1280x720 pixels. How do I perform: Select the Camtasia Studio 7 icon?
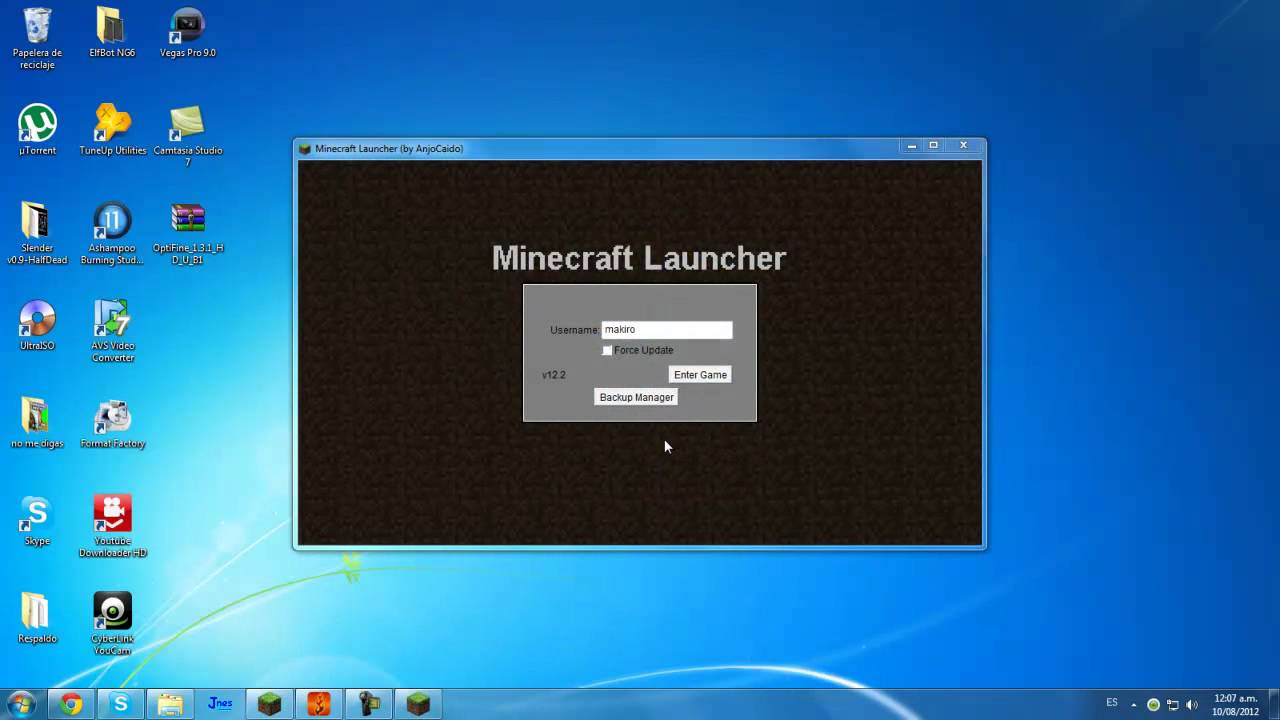click(187, 136)
